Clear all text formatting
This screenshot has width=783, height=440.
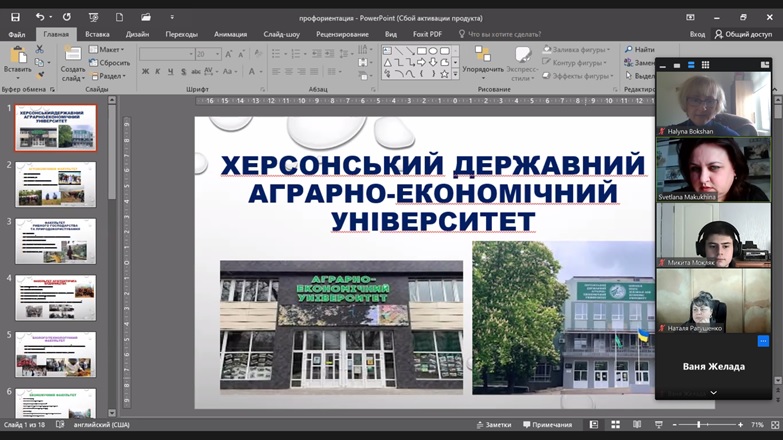pos(258,54)
